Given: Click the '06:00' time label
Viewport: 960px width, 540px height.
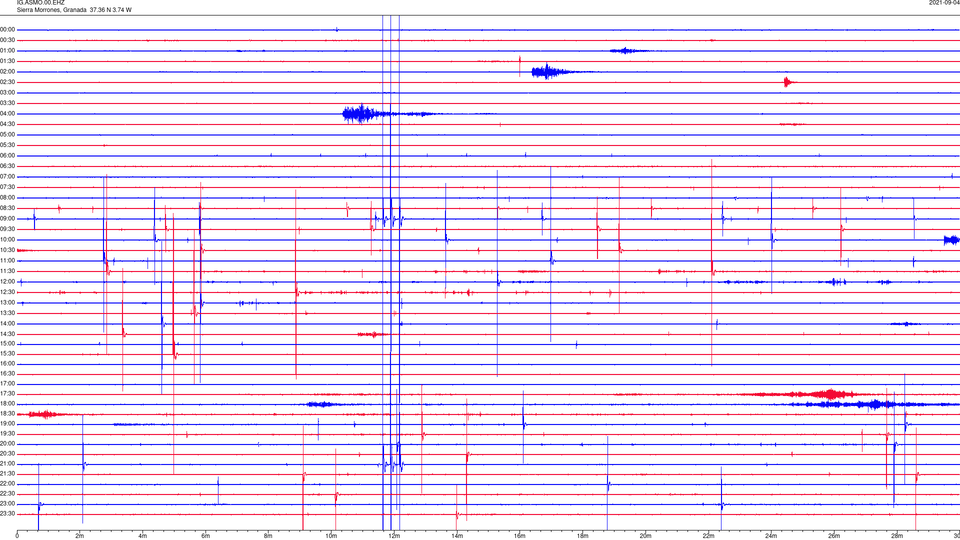Looking at the screenshot, I should pyautogui.click(x=8, y=156).
